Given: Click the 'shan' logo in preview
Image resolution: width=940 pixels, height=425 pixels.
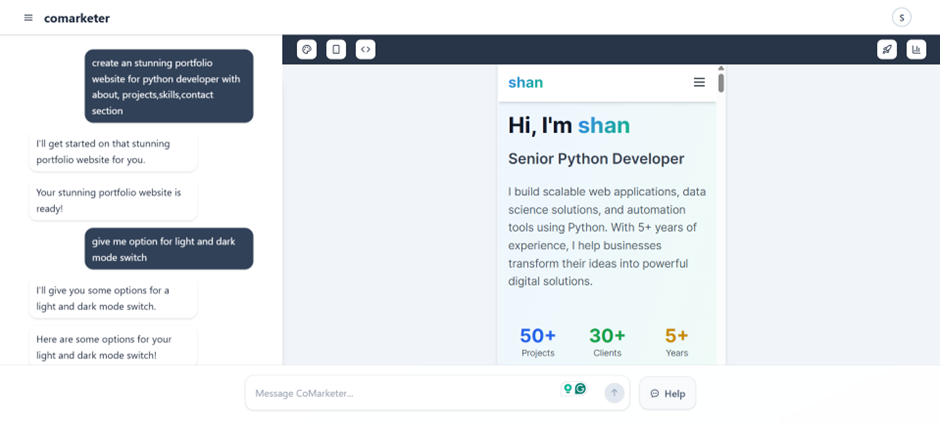Looking at the screenshot, I should tap(525, 82).
